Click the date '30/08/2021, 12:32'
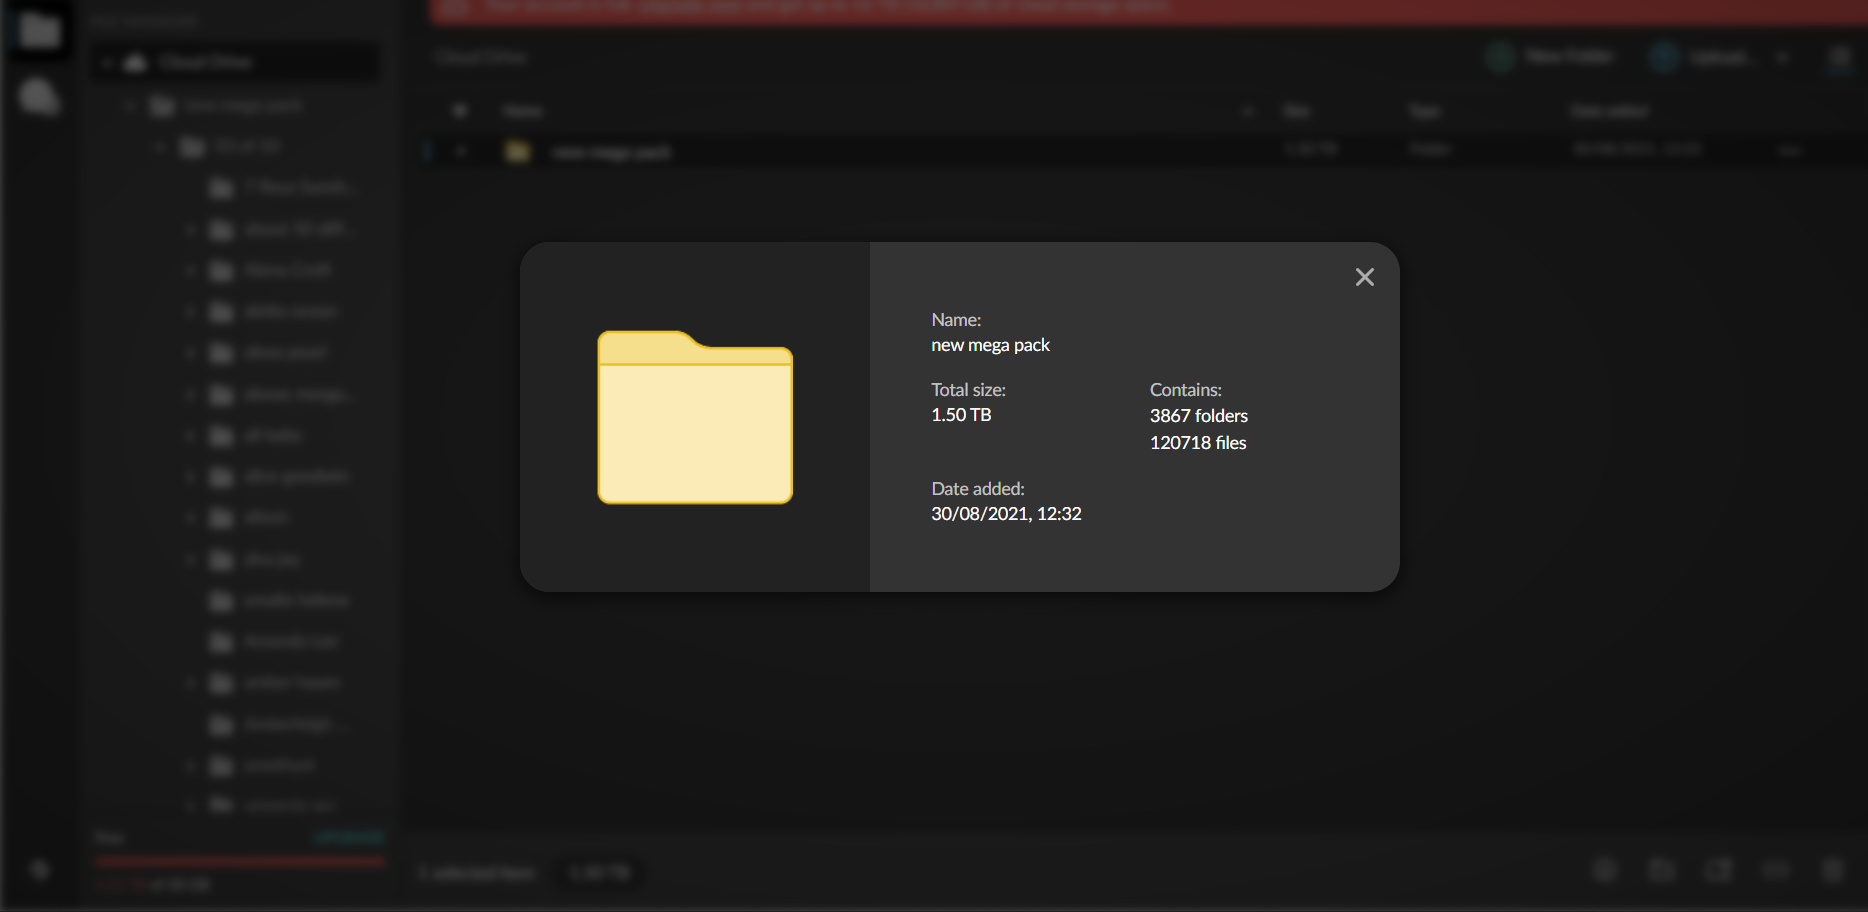 tap(1006, 514)
